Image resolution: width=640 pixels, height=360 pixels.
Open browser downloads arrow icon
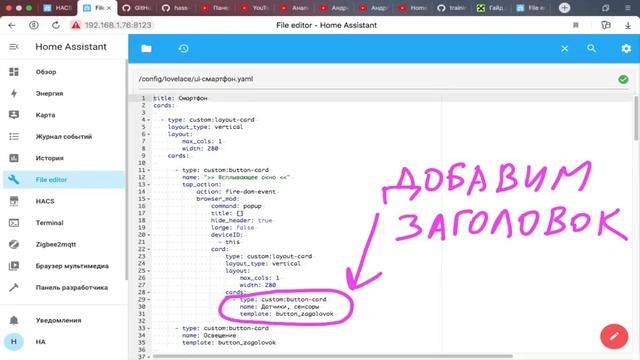click(628, 25)
